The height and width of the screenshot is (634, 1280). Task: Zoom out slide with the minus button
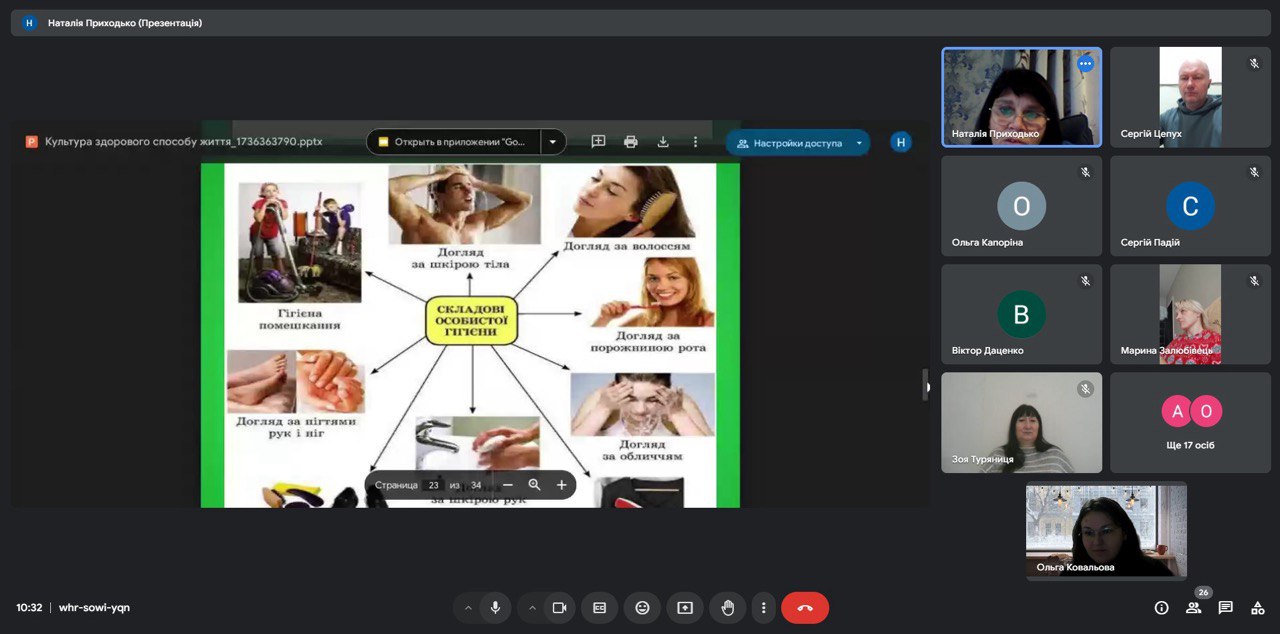coord(508,485)
